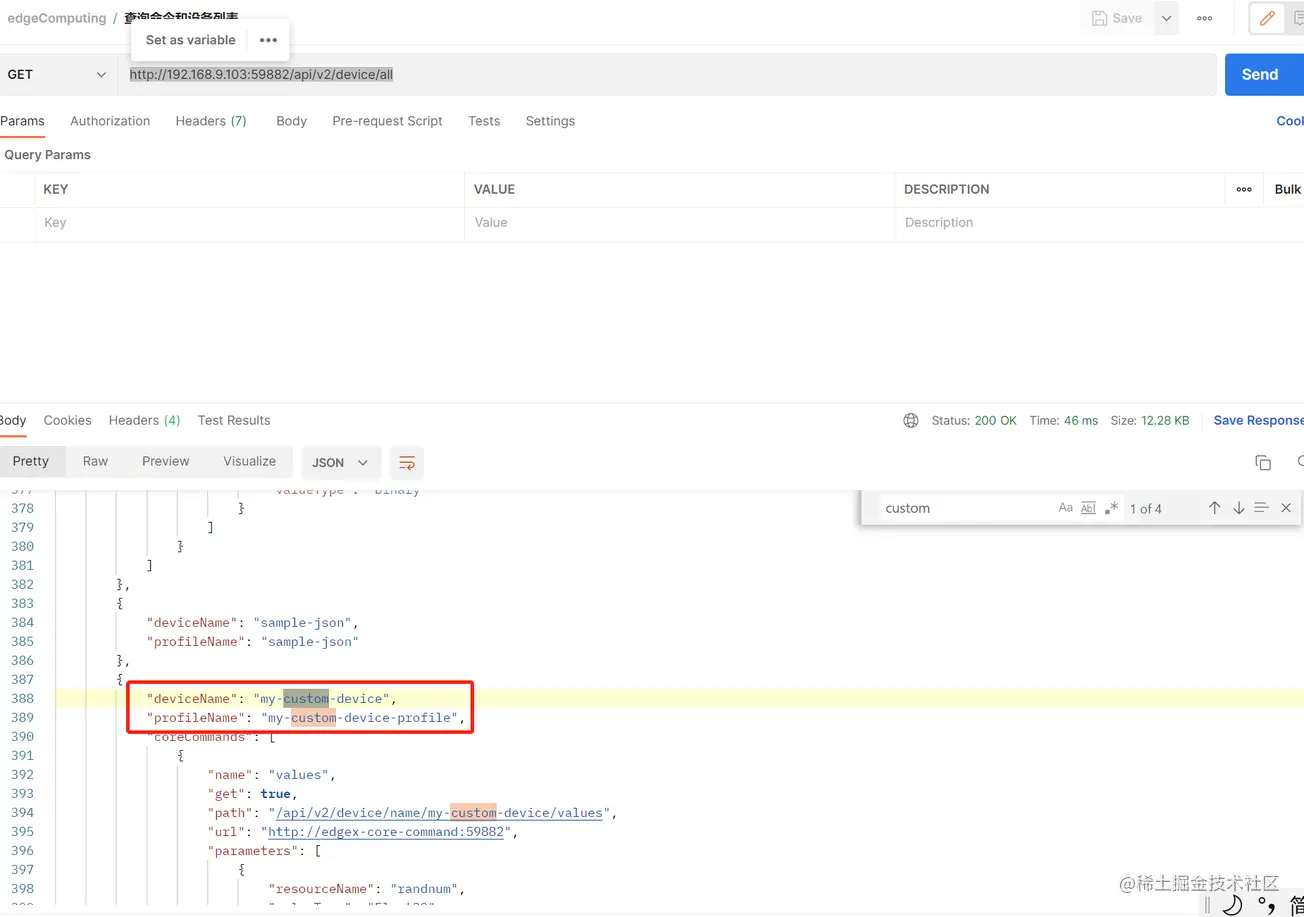This screenshot has height=917, width=1304.
Task: Click the Save button with disk icon
Action: [x=1117, y=18]
